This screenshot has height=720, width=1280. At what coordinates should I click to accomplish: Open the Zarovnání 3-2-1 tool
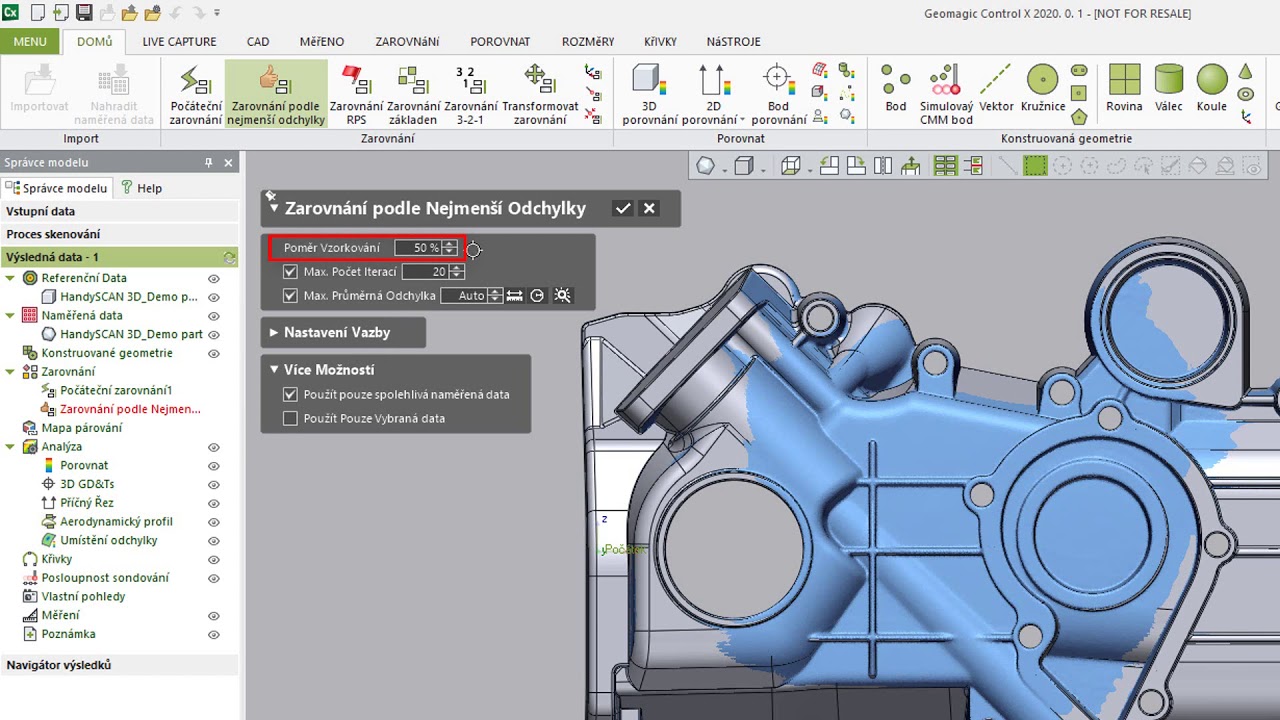(x=470, y=95)
